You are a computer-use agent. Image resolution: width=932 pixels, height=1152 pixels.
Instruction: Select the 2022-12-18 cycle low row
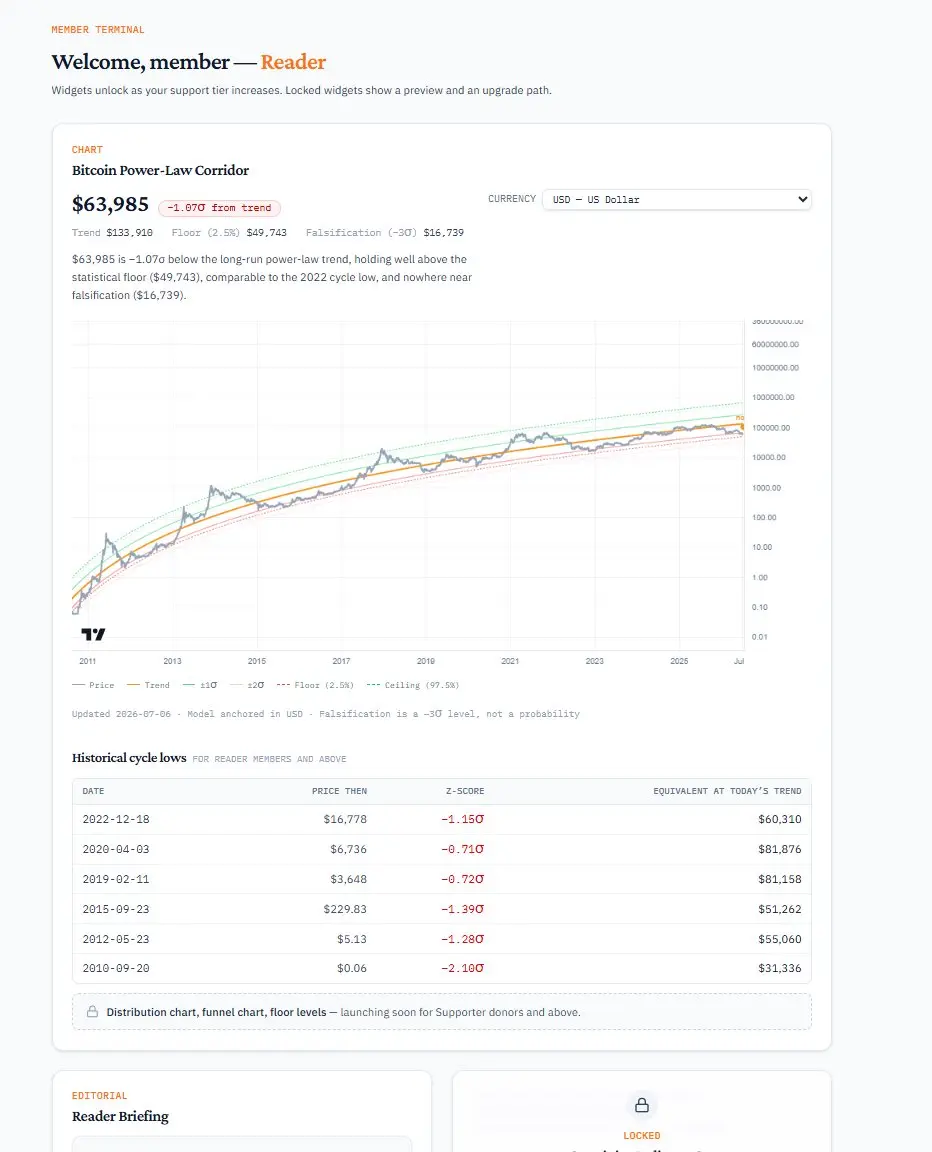pyautogui.click(x=441, y=819)
